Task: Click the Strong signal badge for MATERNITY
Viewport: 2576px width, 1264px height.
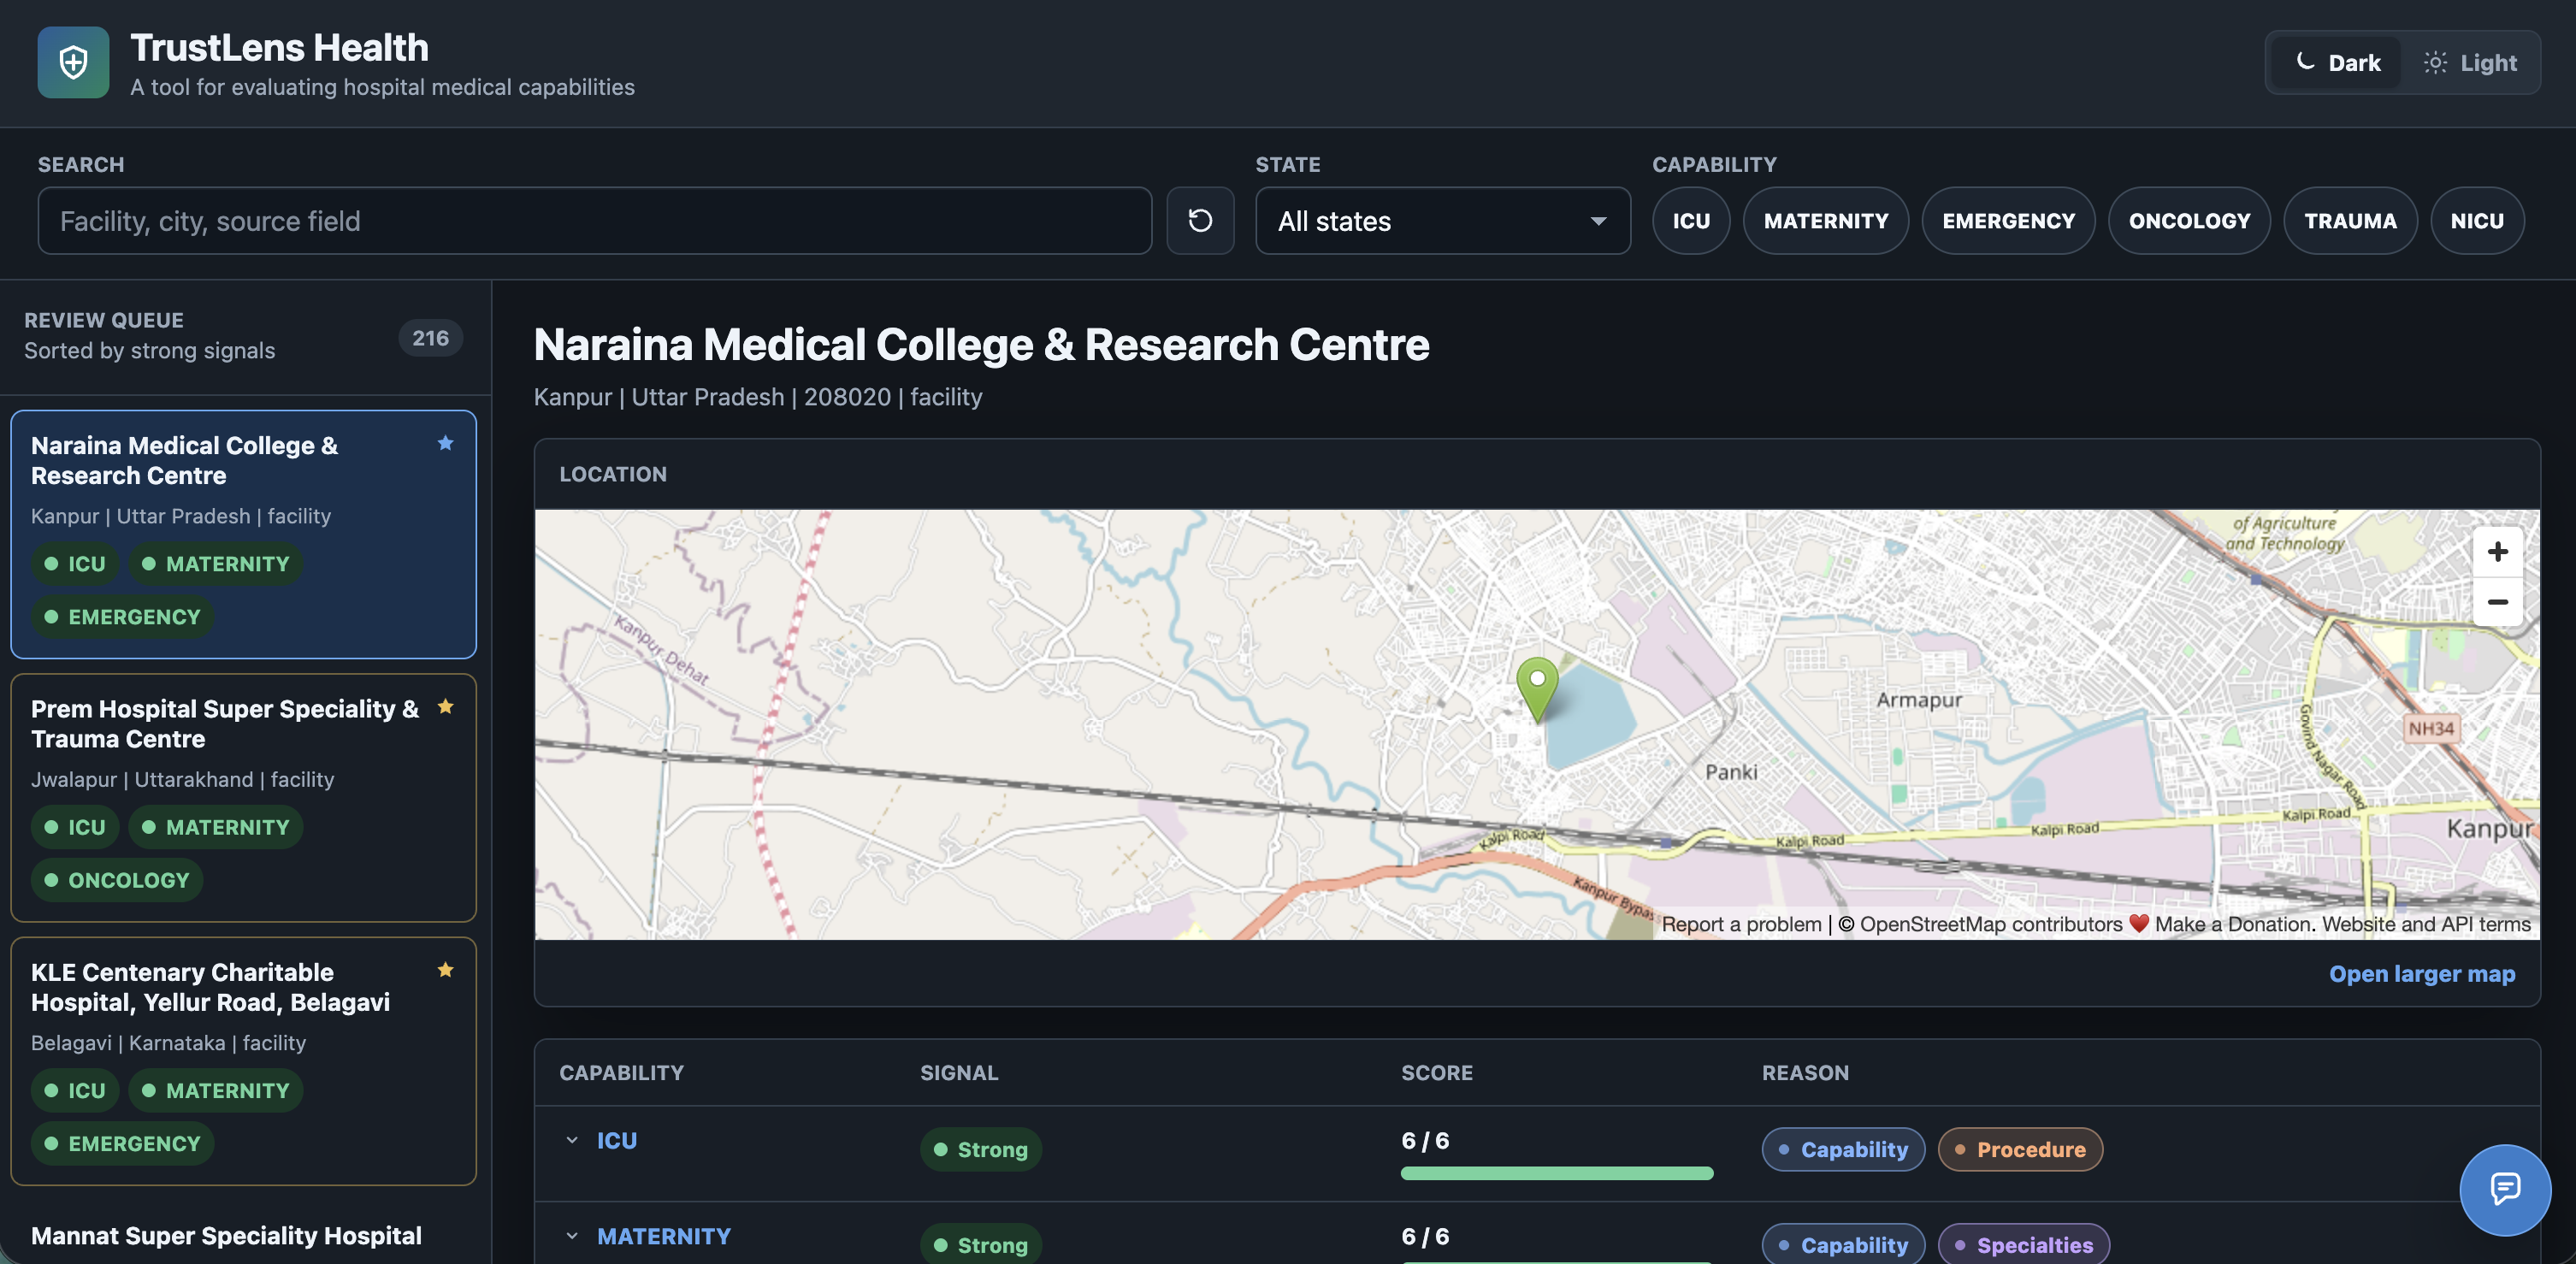Action: point(980,1245)
